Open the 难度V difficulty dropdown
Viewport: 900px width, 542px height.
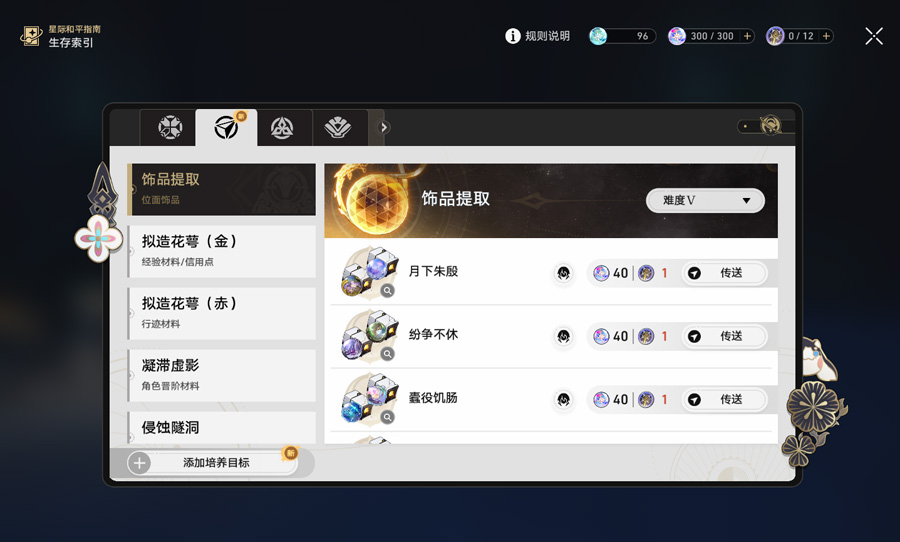[705, 200]
